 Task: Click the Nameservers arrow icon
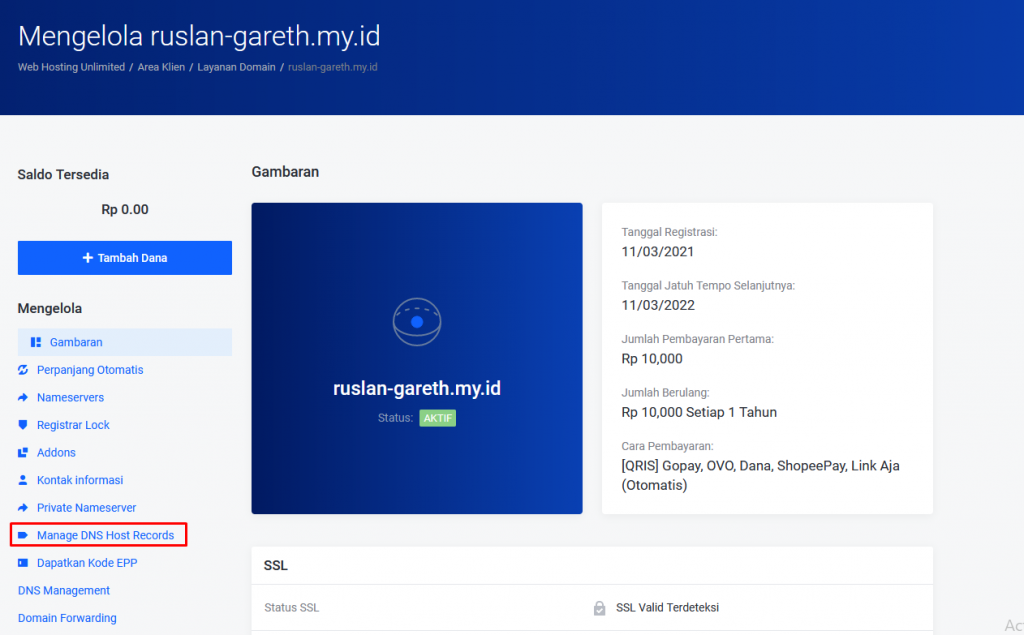[22, 397]
